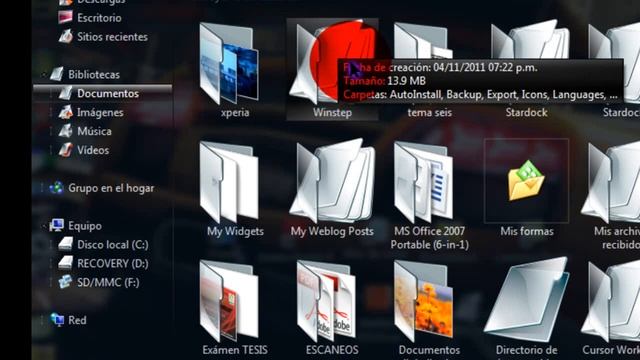Viewport: 640px width, 360px height.
Task: Expand the Red tree node
Action: 43,320
